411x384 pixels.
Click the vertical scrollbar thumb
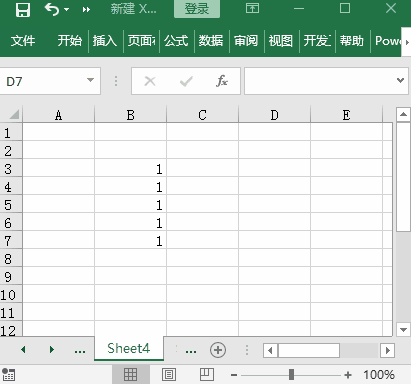(x=403, y=177)
